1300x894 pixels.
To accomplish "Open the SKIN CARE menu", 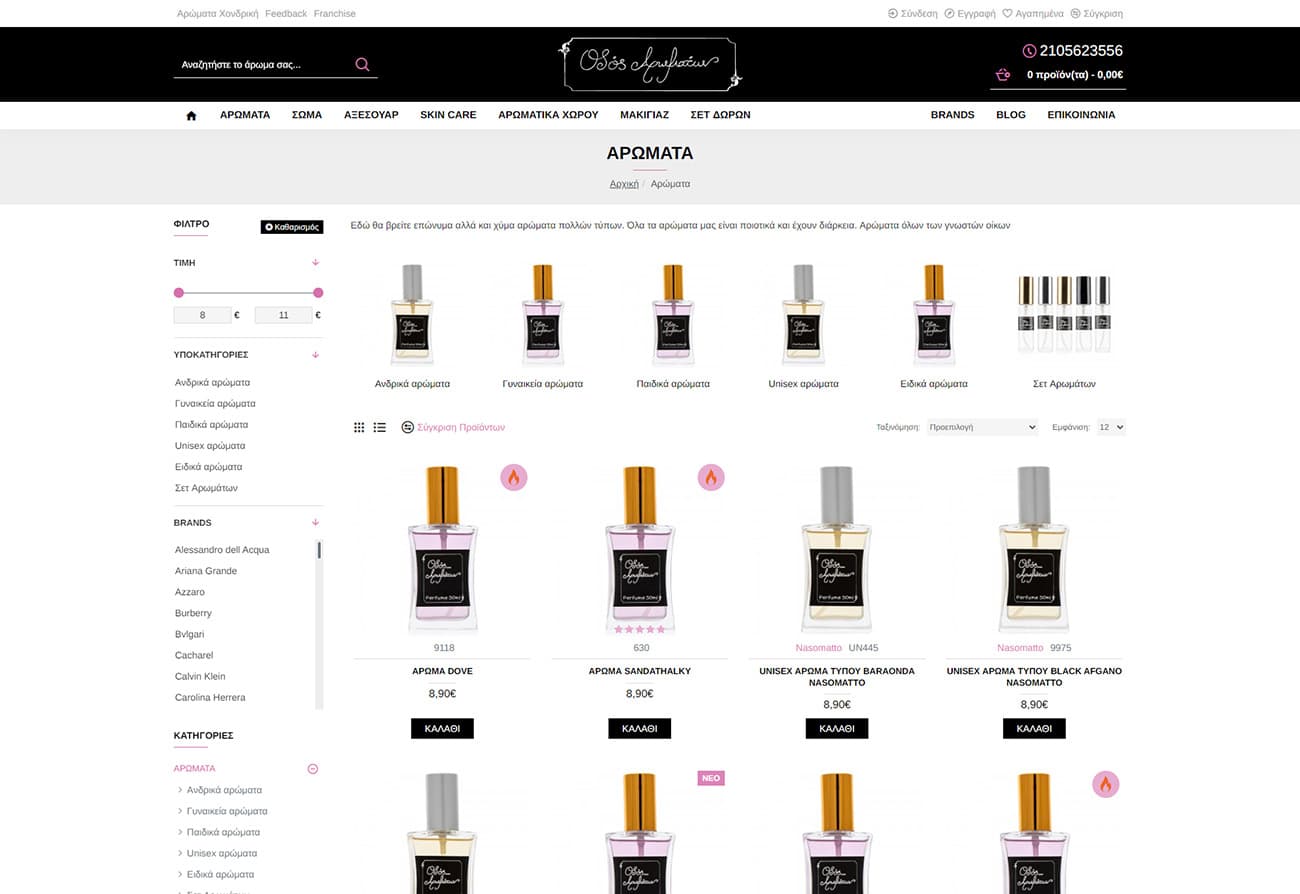I will [448, 115].
